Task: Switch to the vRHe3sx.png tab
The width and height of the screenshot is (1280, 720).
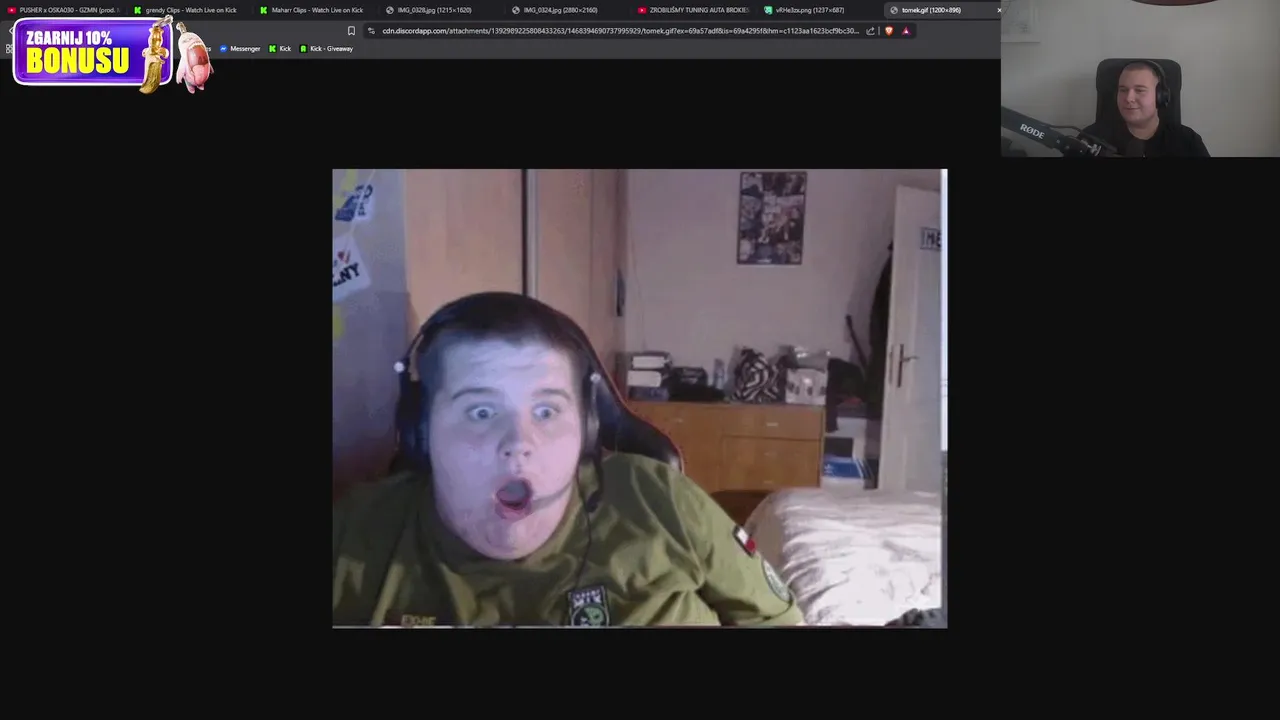Action: click(x=819, y=10)
